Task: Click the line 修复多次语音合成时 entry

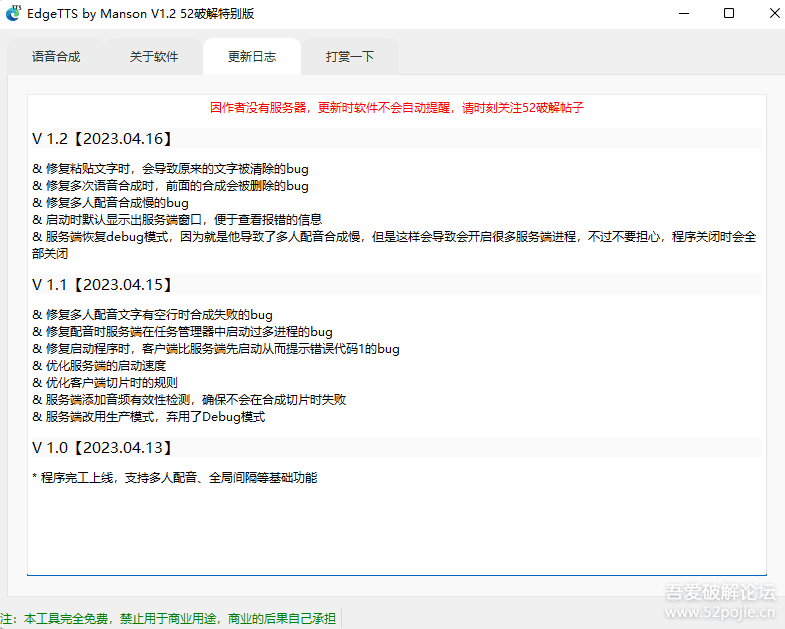Action: 170,186
